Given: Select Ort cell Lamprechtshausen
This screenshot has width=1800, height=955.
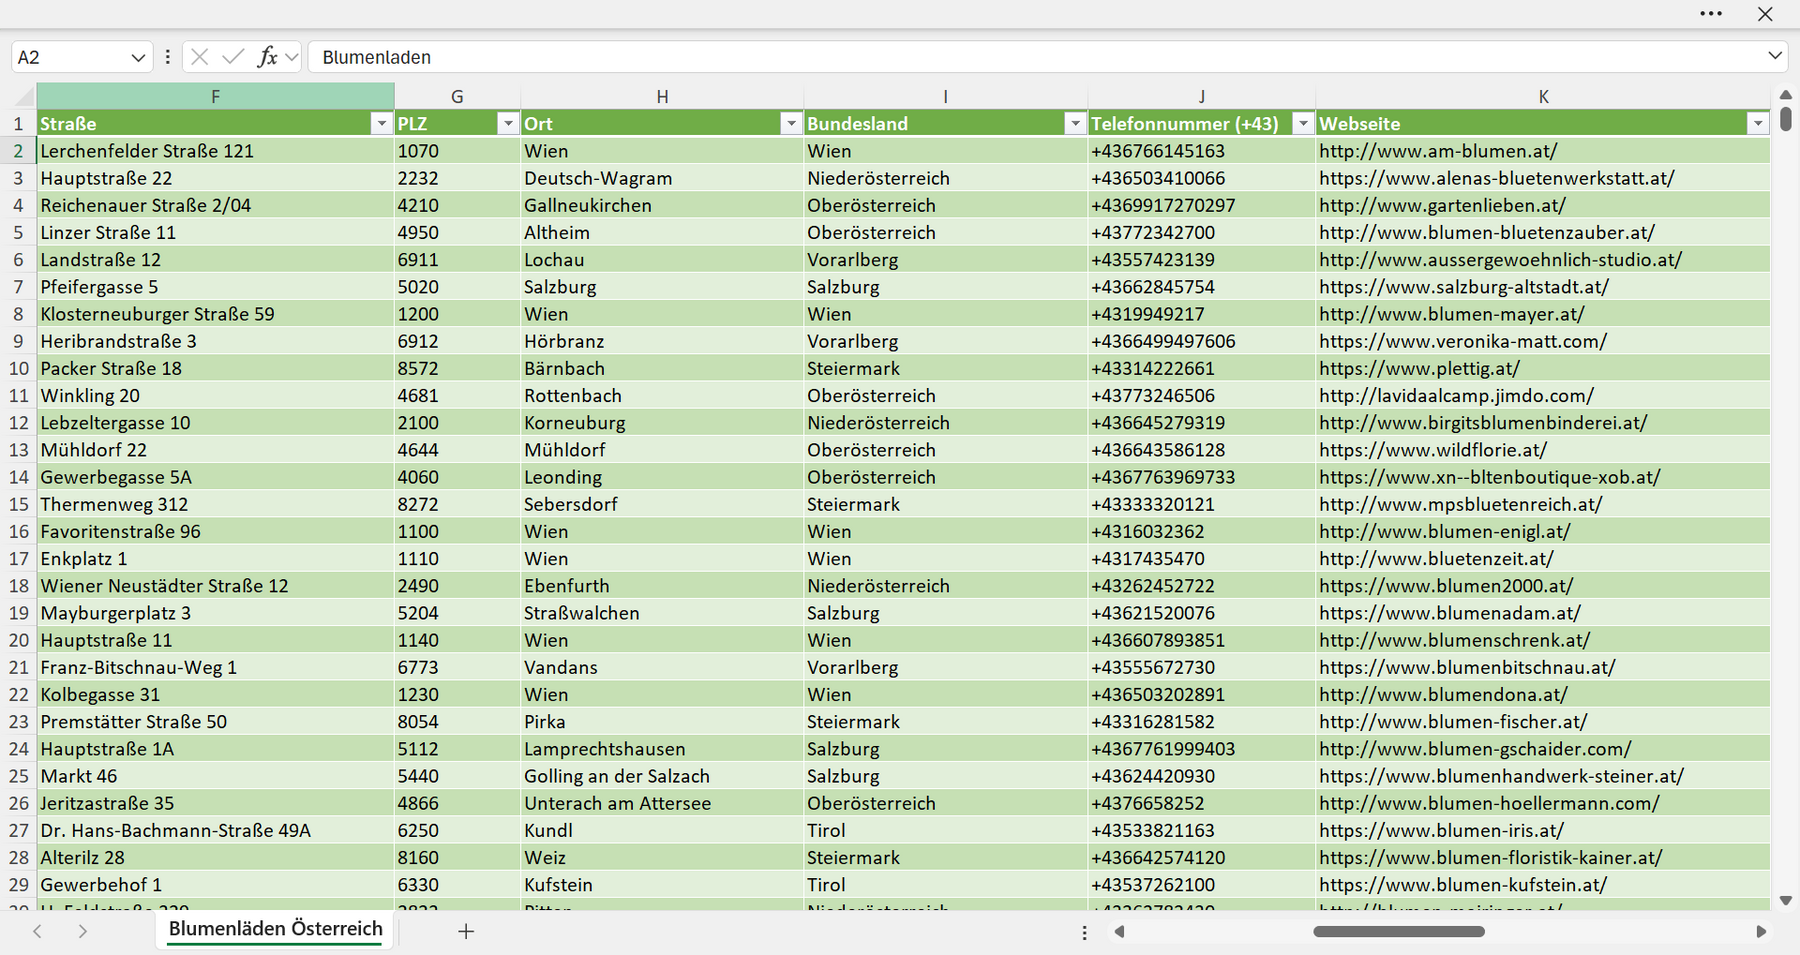Looking at the screenshot, I should [662, 749].
